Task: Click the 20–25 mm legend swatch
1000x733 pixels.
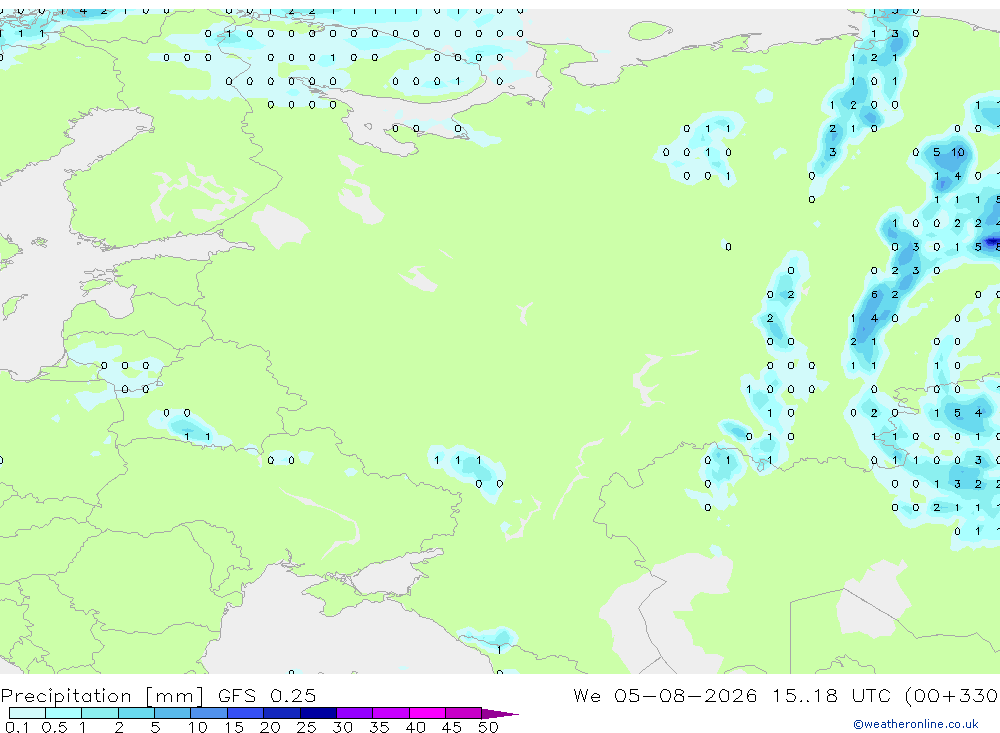Action: tap(282, 713)
